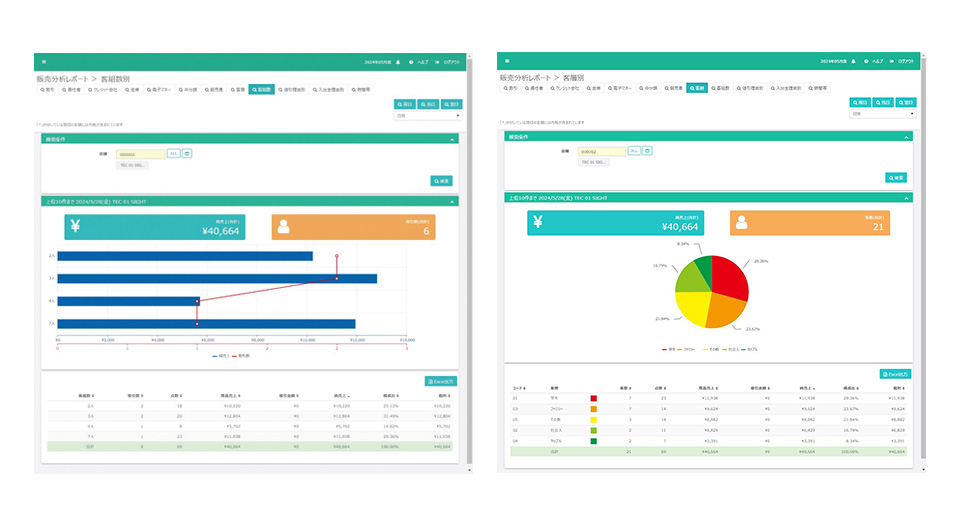Click the store picker icon beside ALL in the left report
Image resolution: width=960 pixels, height=518 pixels.
[187, 153]
